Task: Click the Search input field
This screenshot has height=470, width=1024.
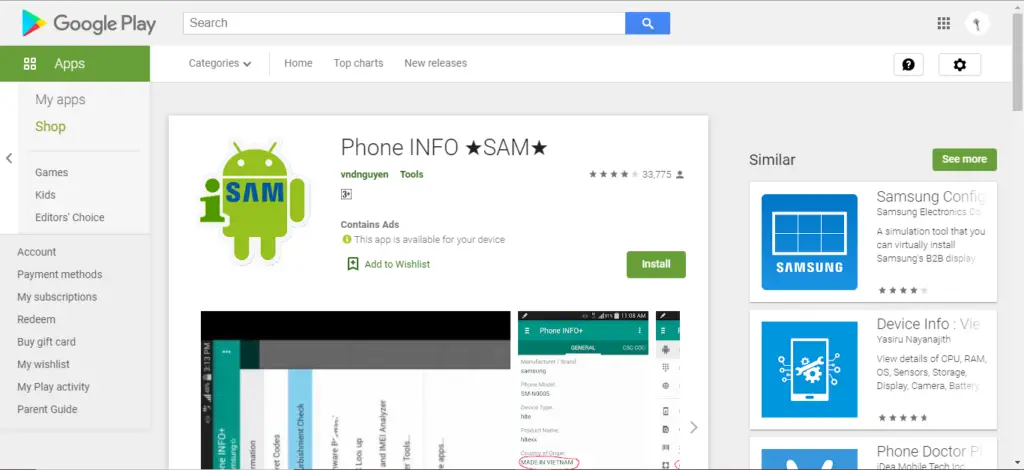Action: (404, 23)
